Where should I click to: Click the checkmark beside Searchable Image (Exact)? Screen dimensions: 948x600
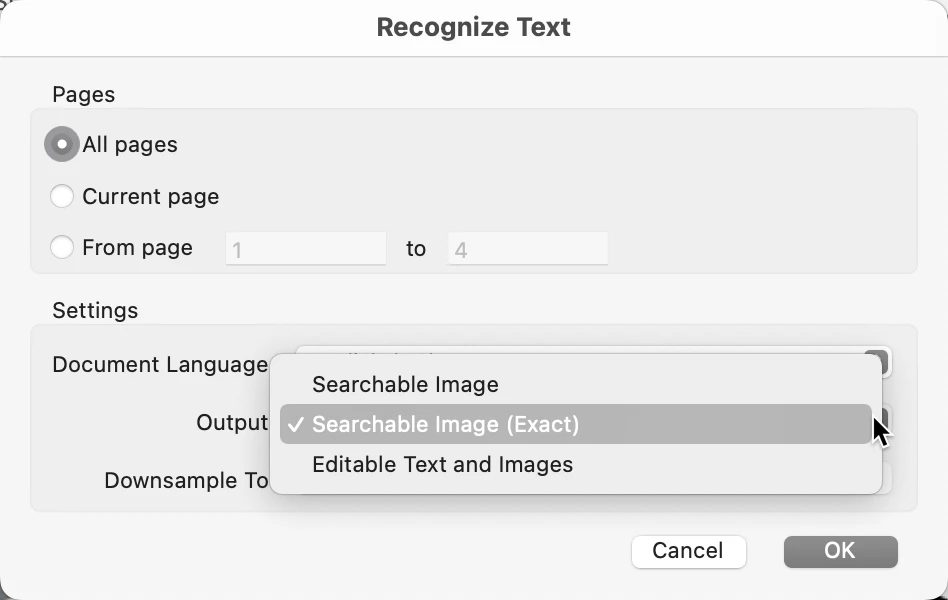(295, 425)
